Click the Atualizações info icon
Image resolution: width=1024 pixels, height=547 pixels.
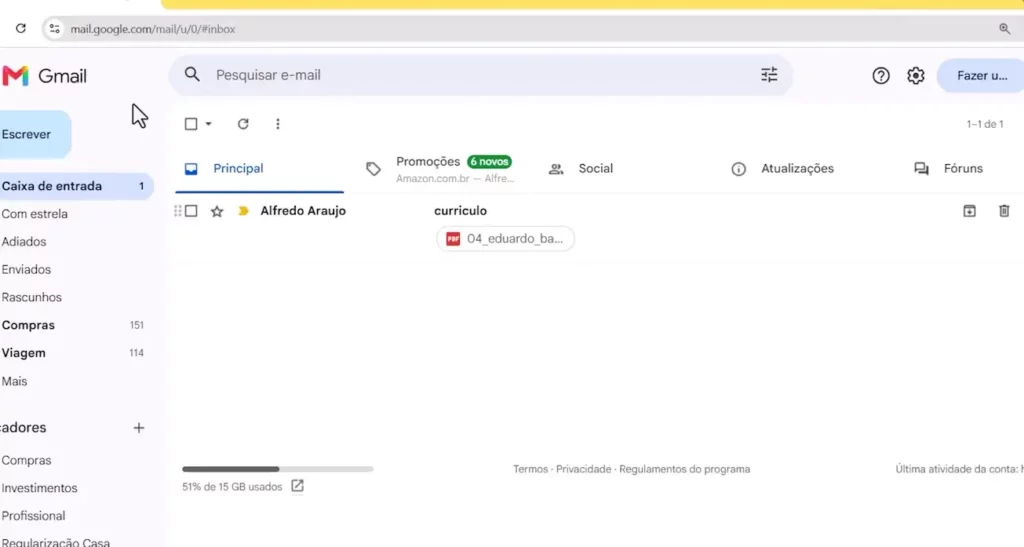pos(738,169)
